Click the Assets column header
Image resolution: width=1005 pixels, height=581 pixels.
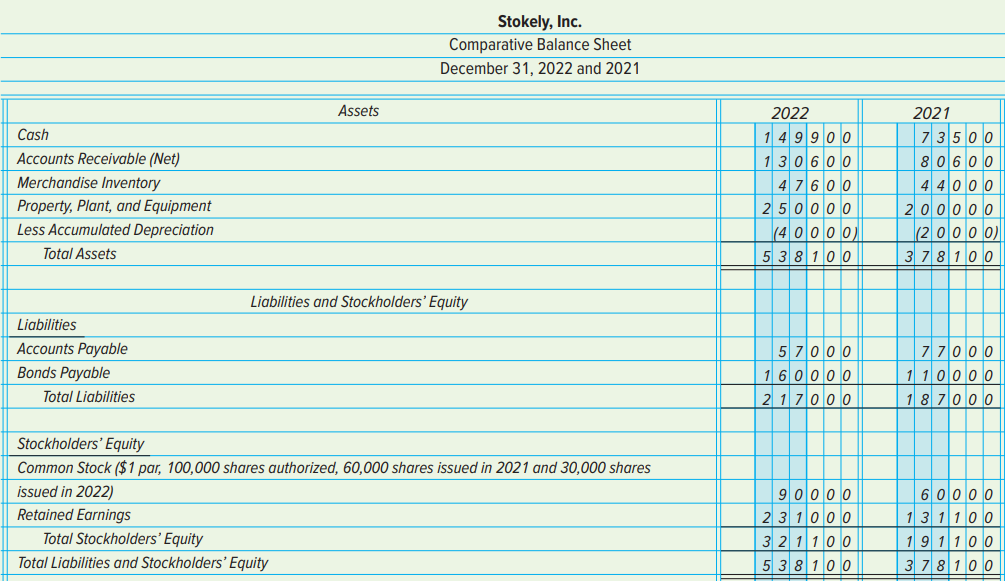coord(358,111)
